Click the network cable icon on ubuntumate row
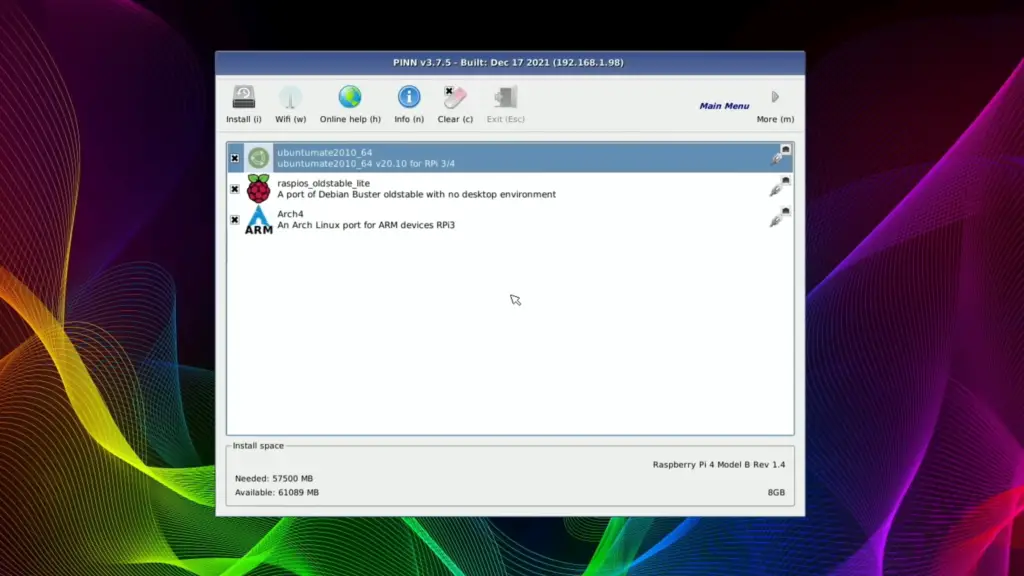The image size is (1024, 576). (x=780, y=155)
